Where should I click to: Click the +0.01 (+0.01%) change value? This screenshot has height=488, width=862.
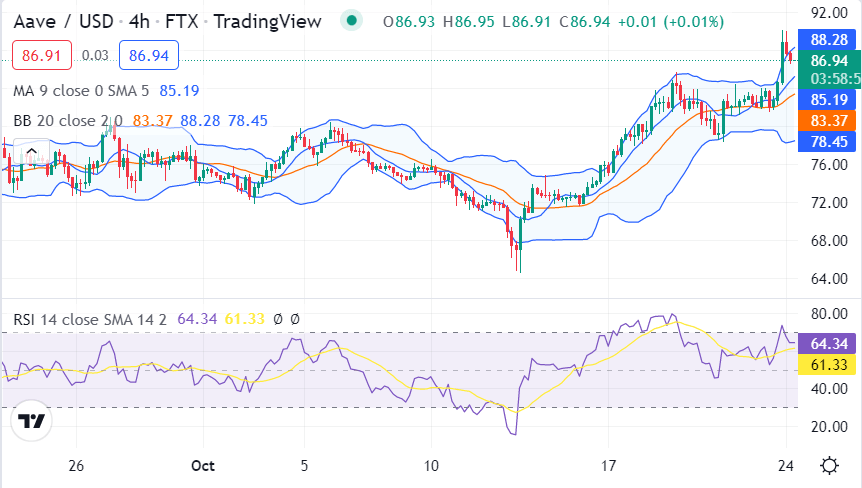pos(671,22)
